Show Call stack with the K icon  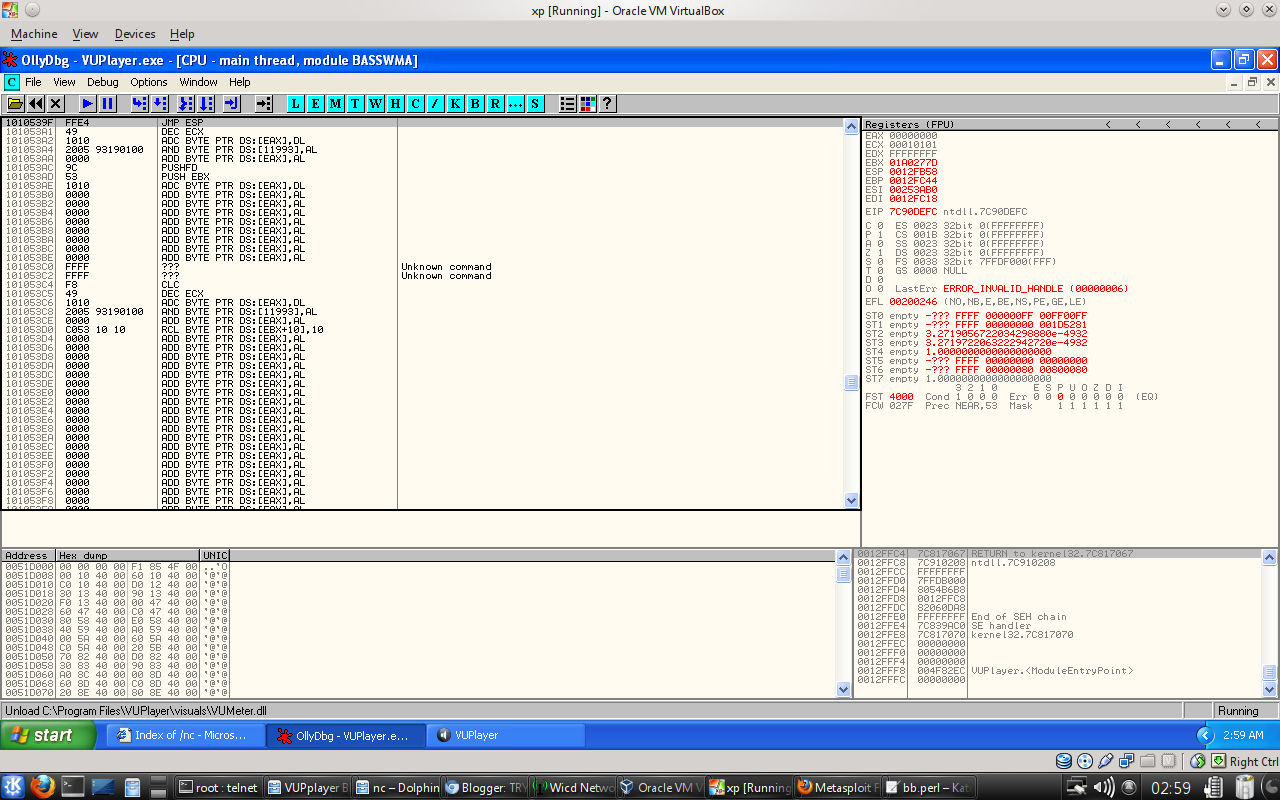tap(456, 103)
